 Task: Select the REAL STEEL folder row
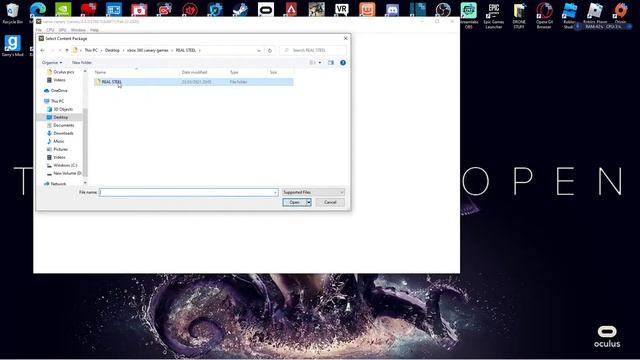pyautogui.click(x=193, y=82)
